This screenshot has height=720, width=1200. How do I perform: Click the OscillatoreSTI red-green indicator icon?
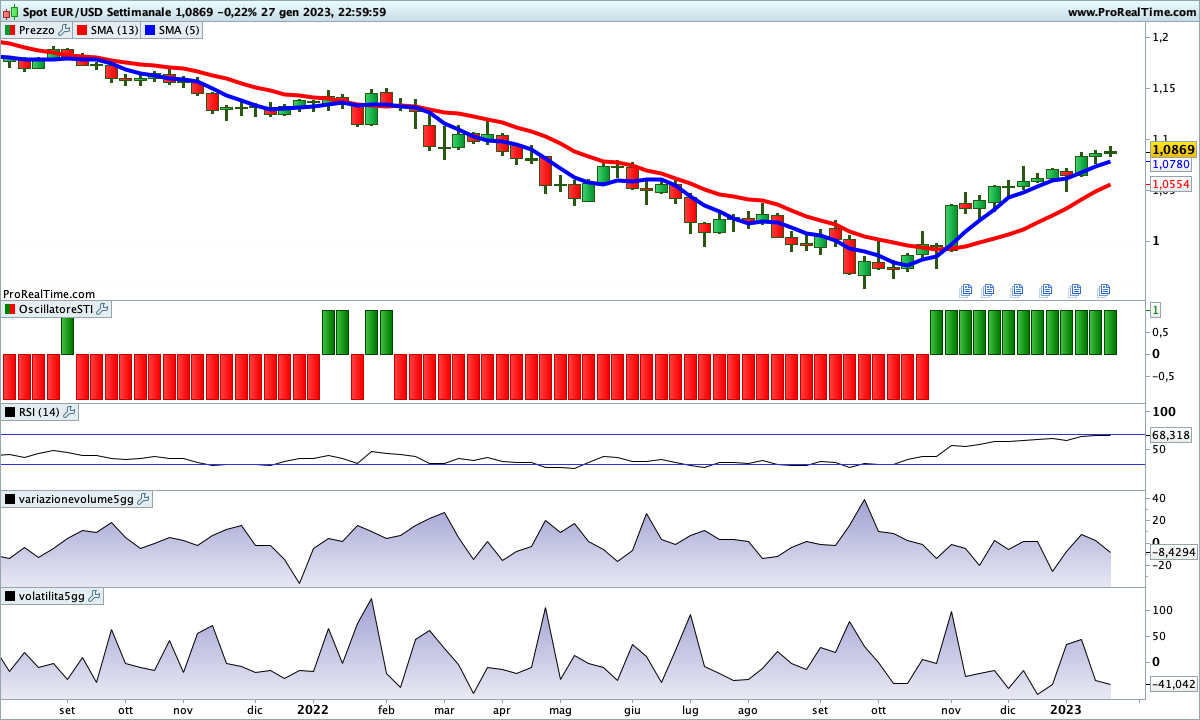pos(10,310)
